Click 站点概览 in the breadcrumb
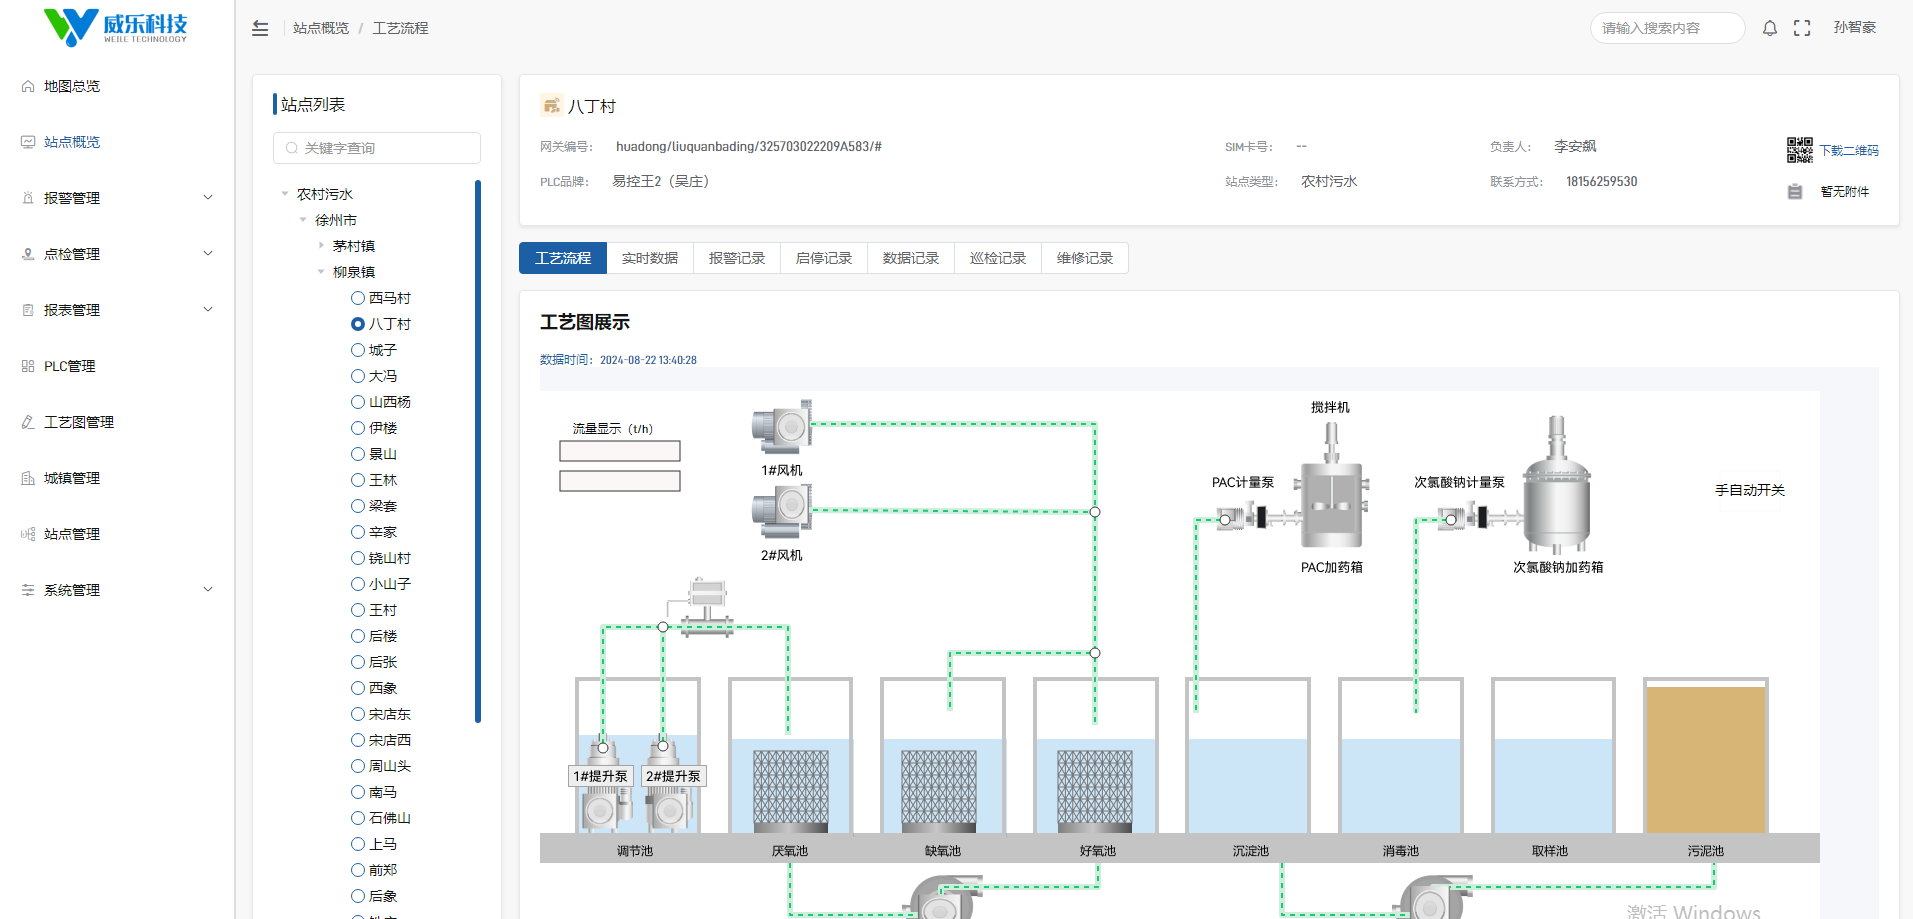The image size is (1913, 919). click(x=321, y=28)
